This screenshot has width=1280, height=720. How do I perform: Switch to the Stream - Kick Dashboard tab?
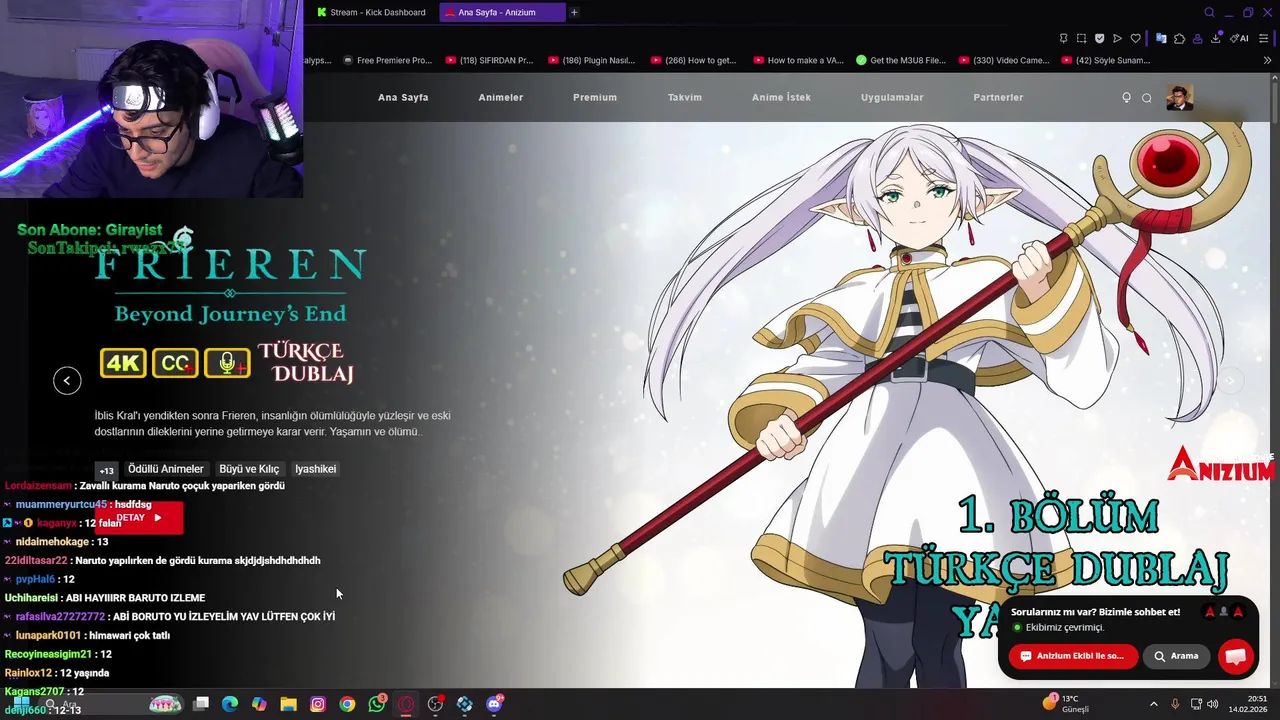(x=371, y=12)
